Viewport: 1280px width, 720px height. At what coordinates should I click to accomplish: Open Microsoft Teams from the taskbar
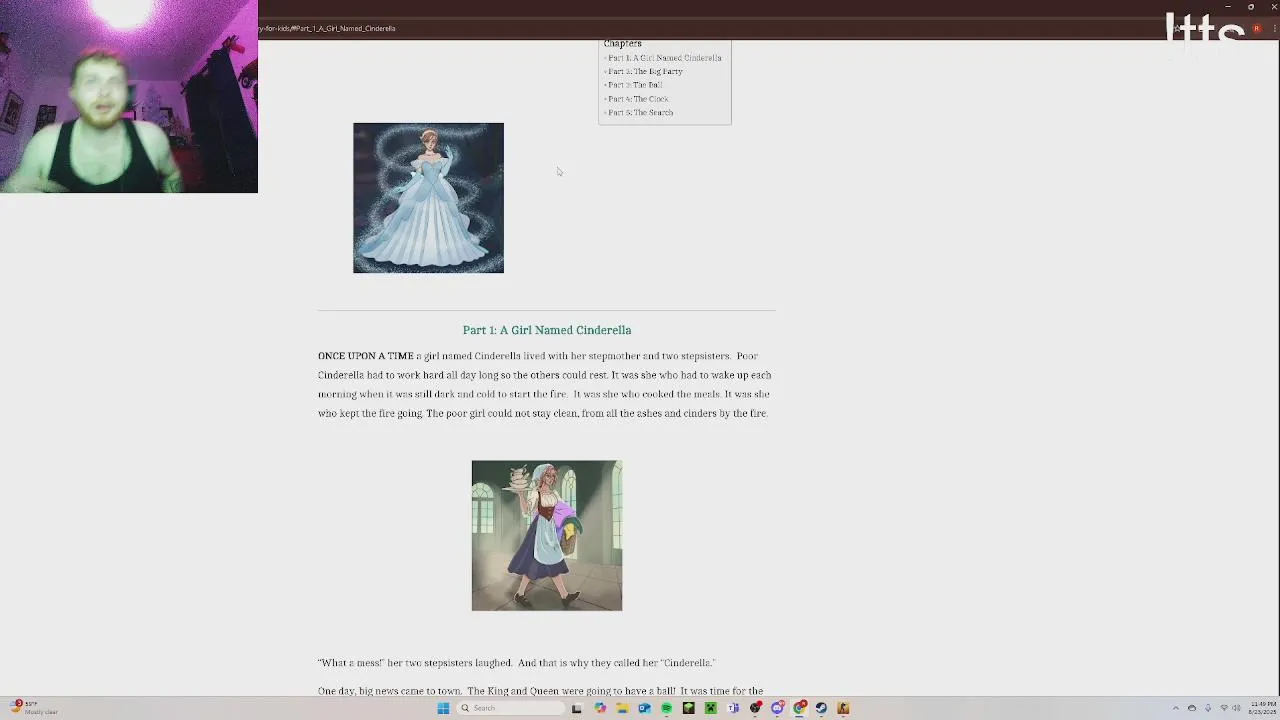coord(733,708)
